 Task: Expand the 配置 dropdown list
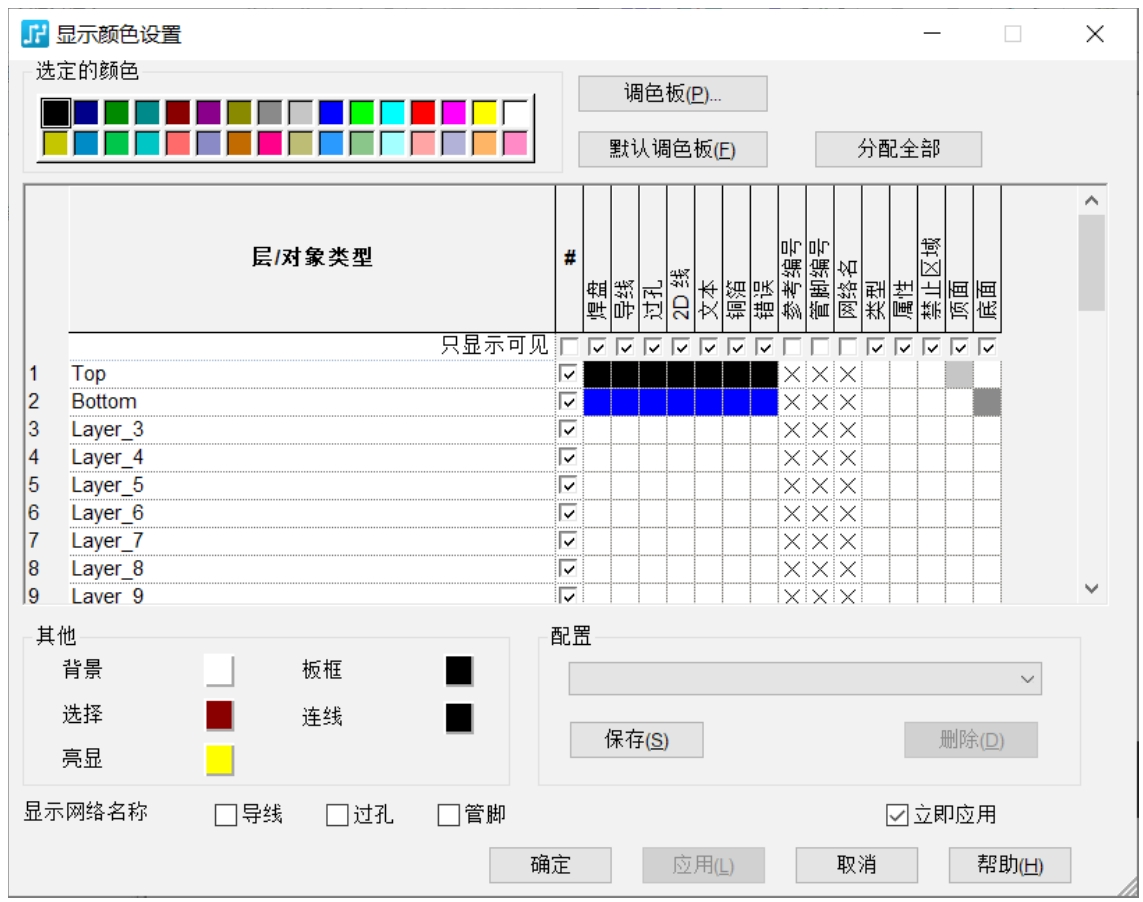tap(1027, 679)
